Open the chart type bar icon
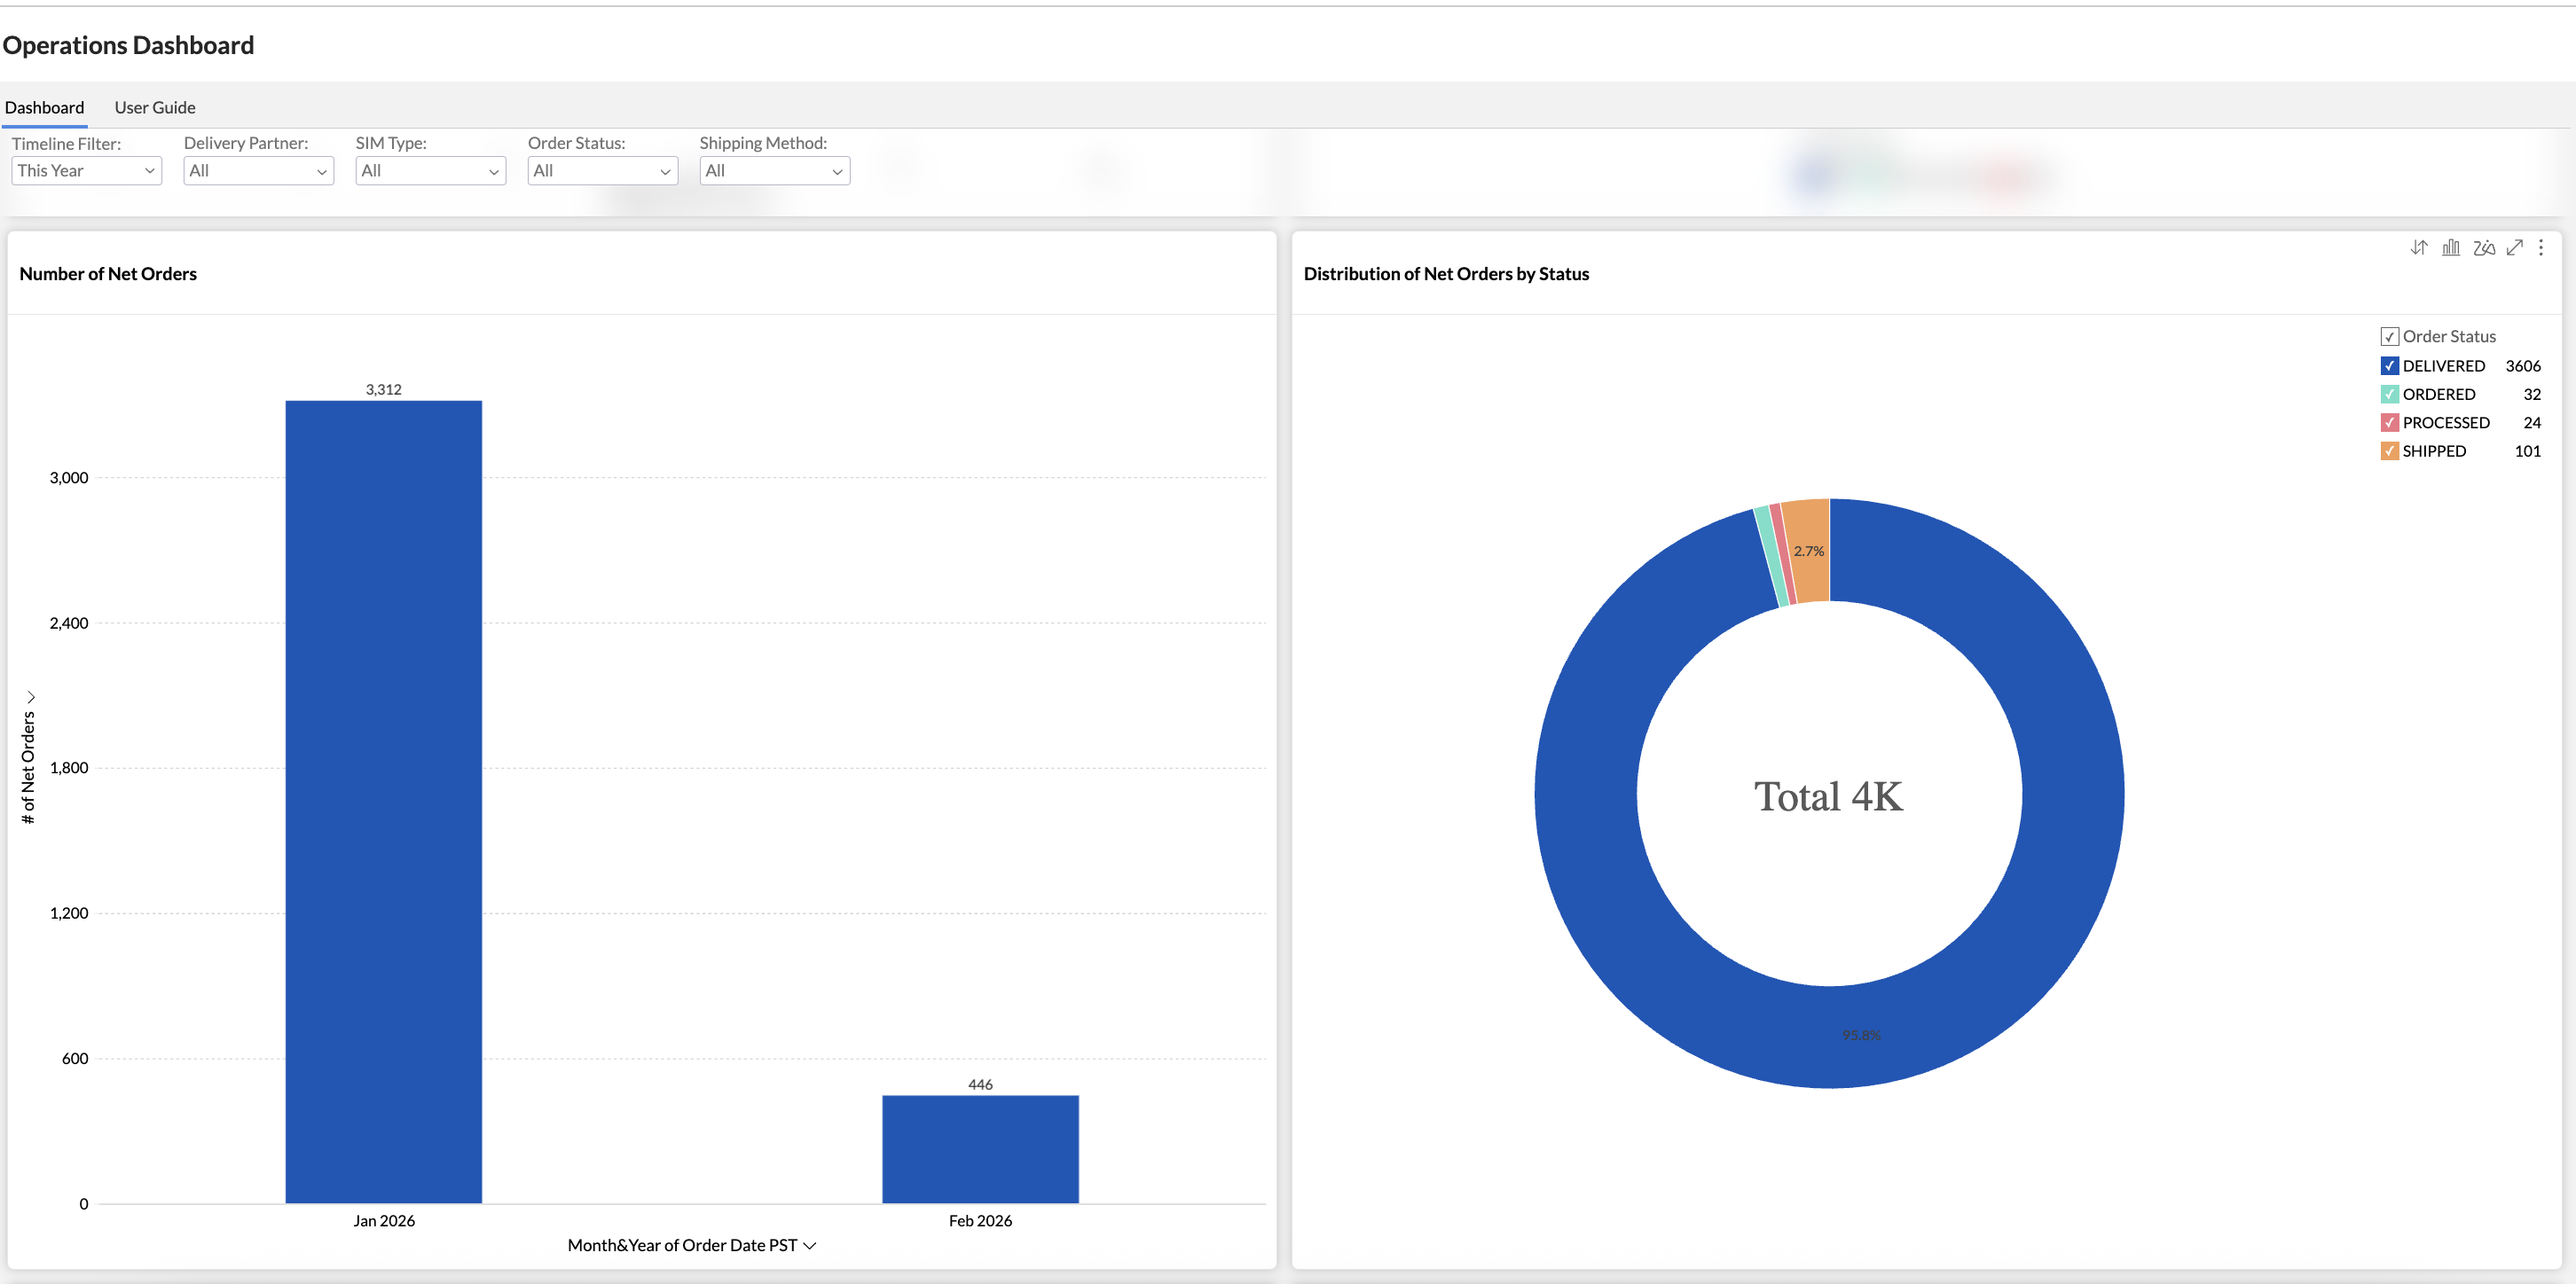Image resolution: width=2576 pixels, height=1284 pixels. point(2450,247)
